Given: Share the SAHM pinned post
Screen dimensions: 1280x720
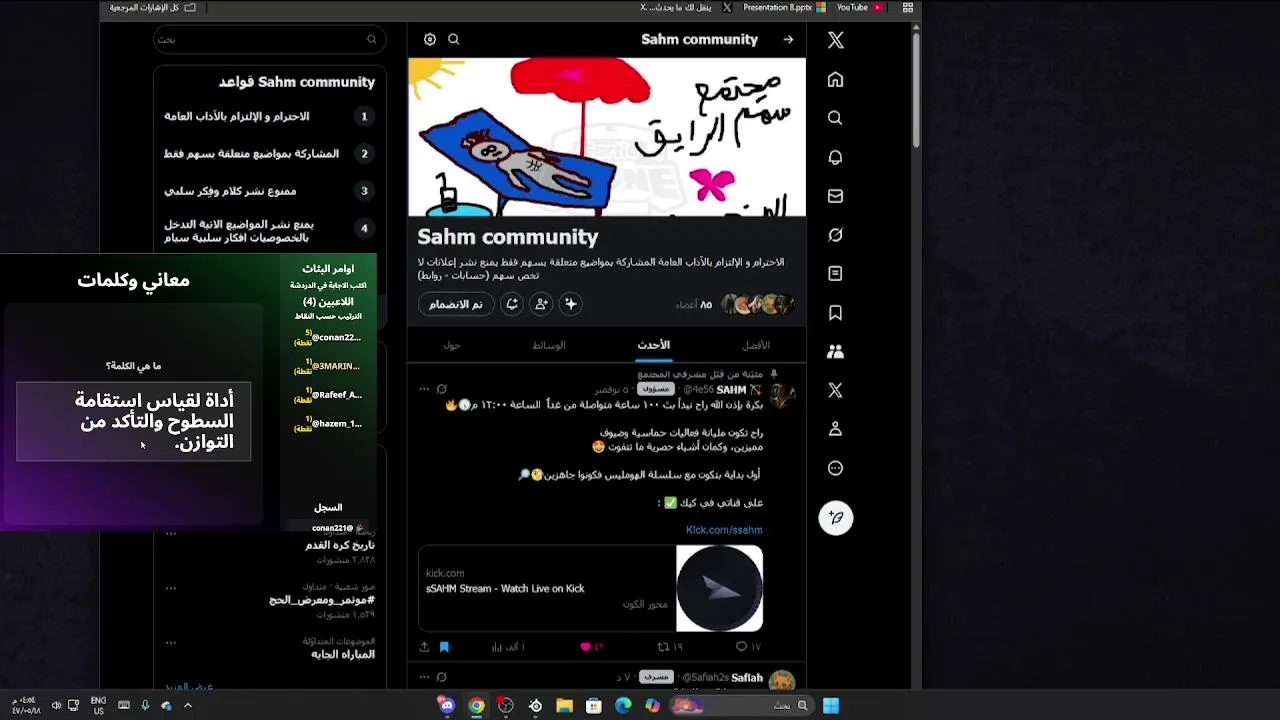Looking at the screenshot, I should pyautogui.click(x=424, y=647).
